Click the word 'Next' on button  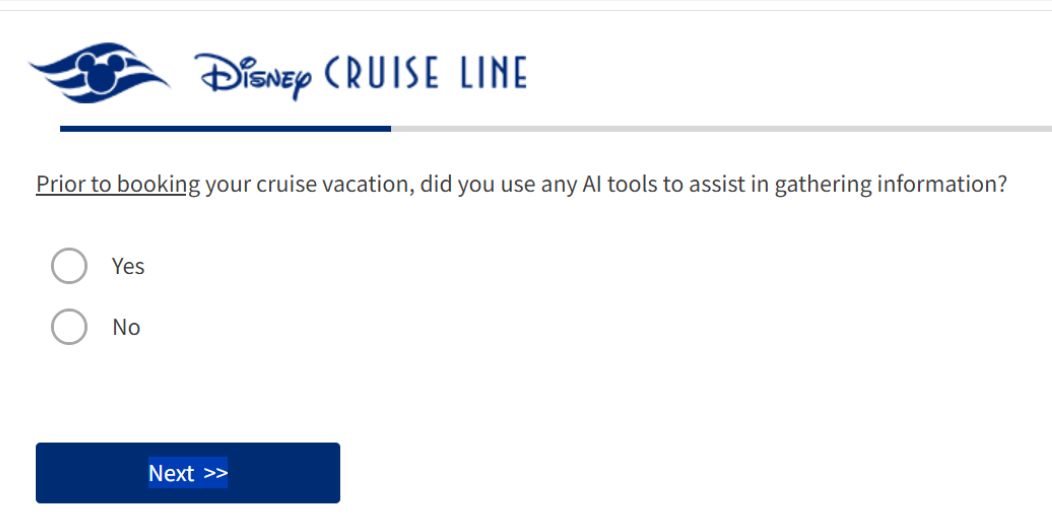coord(171,473)
